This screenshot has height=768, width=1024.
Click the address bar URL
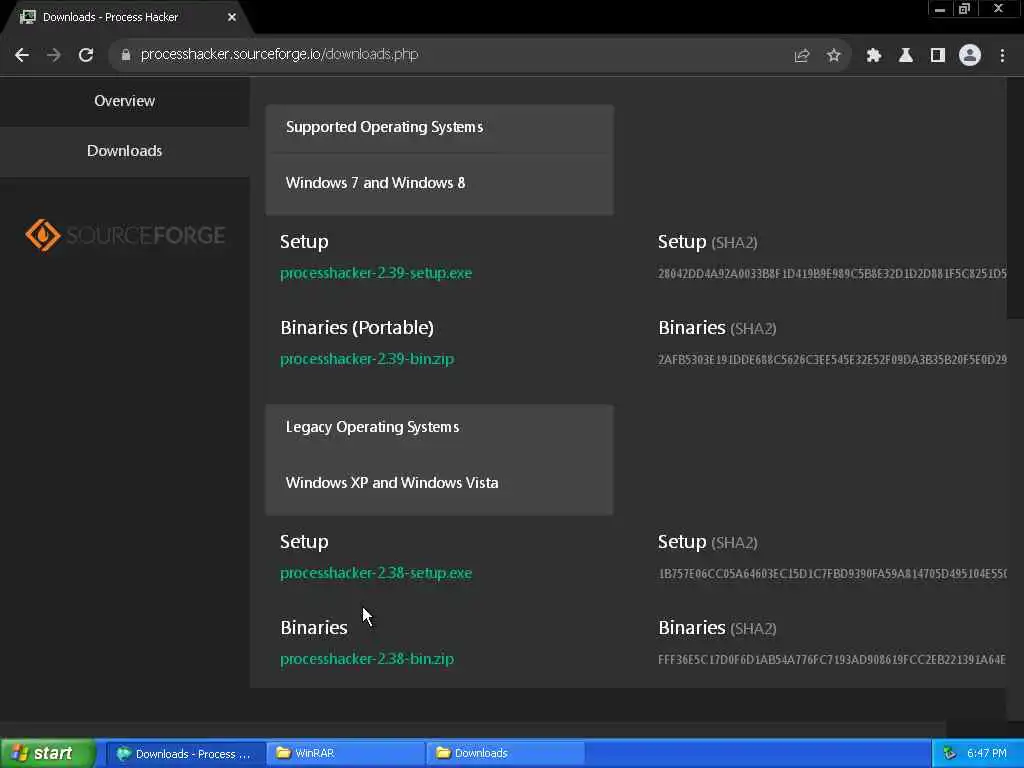pyautogui.click(x=280, y=54)
